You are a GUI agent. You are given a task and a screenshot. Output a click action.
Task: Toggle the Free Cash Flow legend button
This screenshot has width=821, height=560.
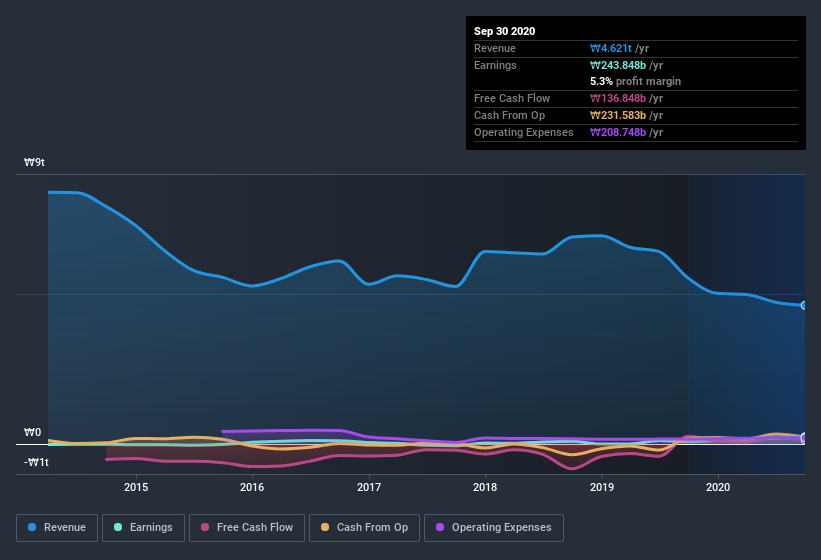[247, 528]
